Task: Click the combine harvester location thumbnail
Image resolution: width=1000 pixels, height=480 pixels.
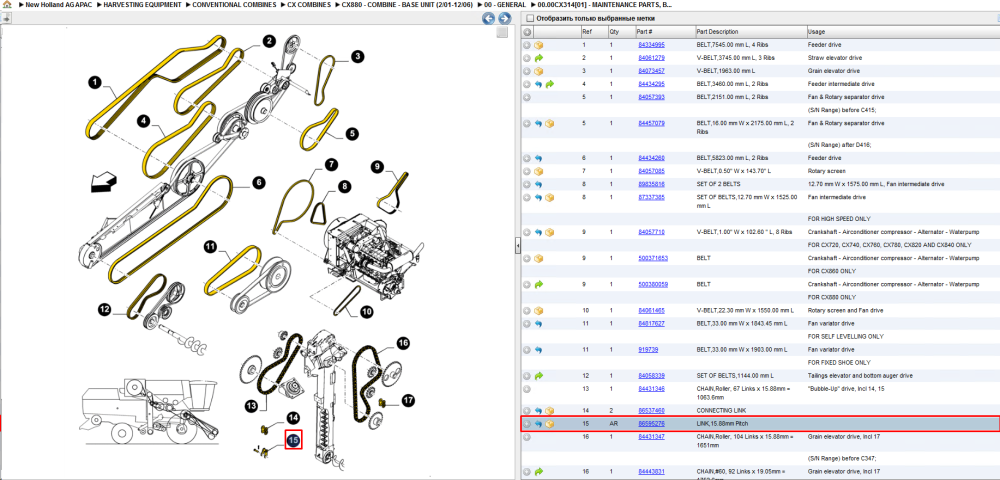Action: (x=151, y=410)
